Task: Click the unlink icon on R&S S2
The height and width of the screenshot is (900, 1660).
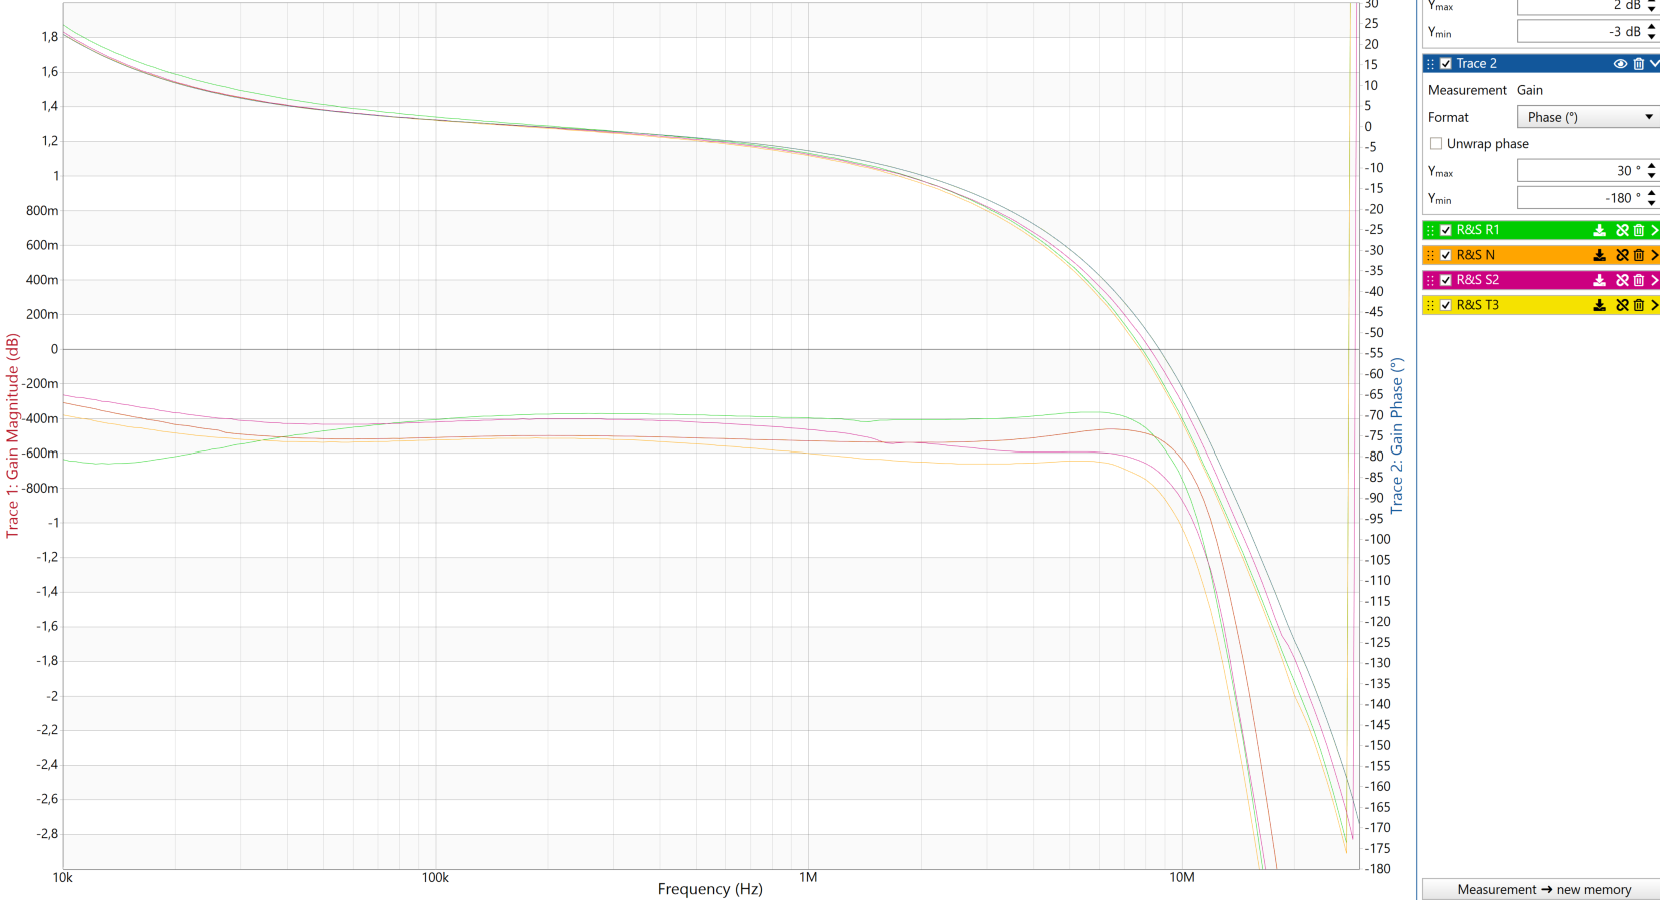Action: point(1622,280)
